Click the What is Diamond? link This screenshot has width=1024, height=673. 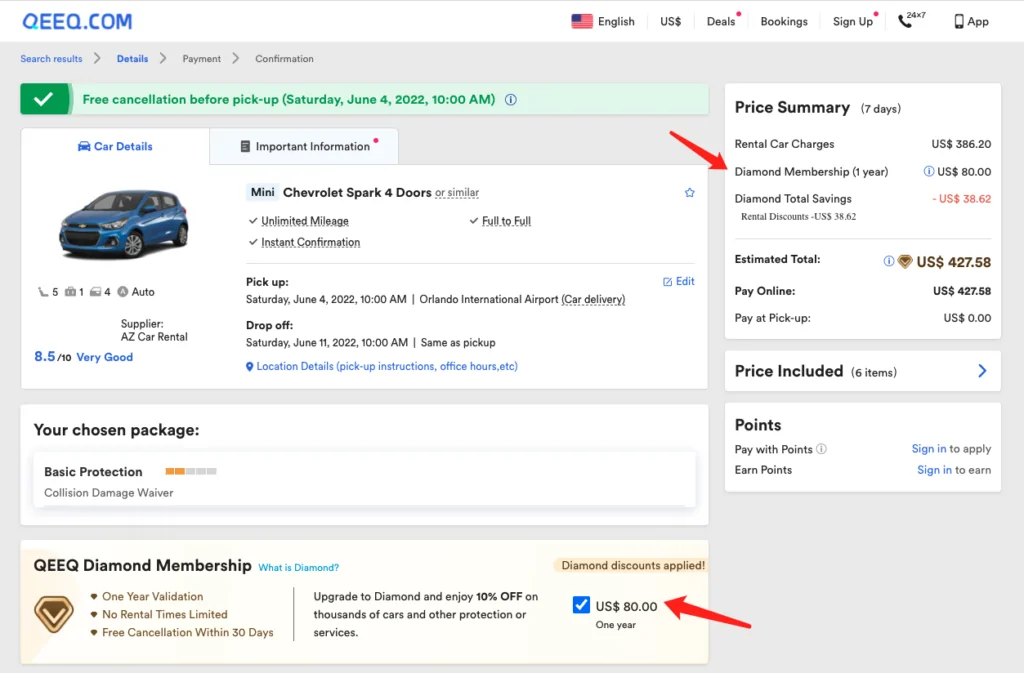[x=298, y=568]
